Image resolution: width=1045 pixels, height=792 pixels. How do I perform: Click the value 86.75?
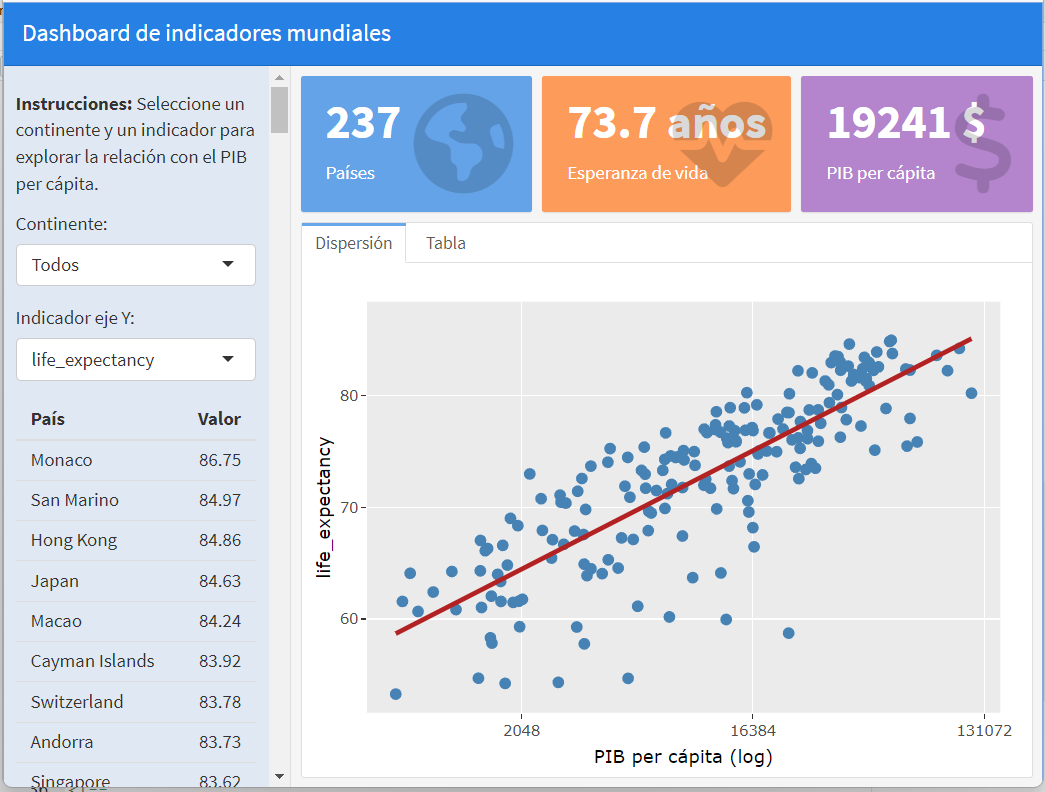(220, 460)
